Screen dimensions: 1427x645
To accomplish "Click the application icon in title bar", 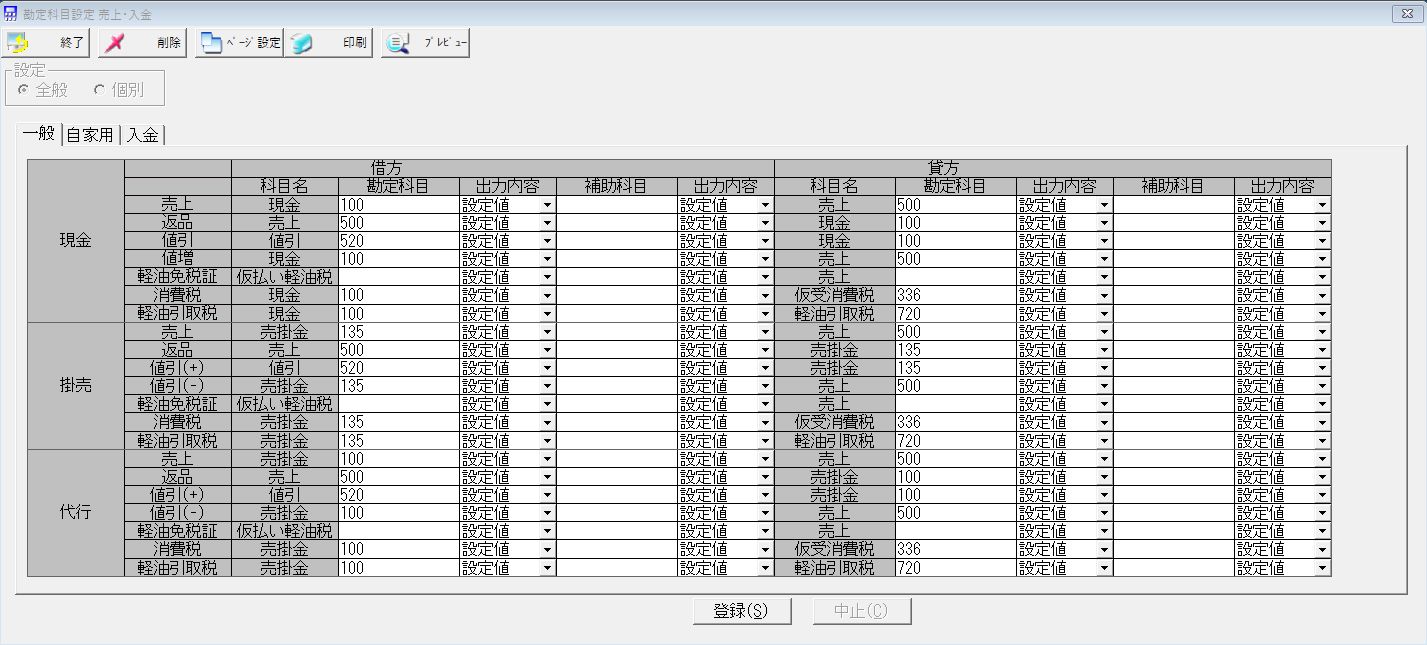I will (x=10, y=14).
